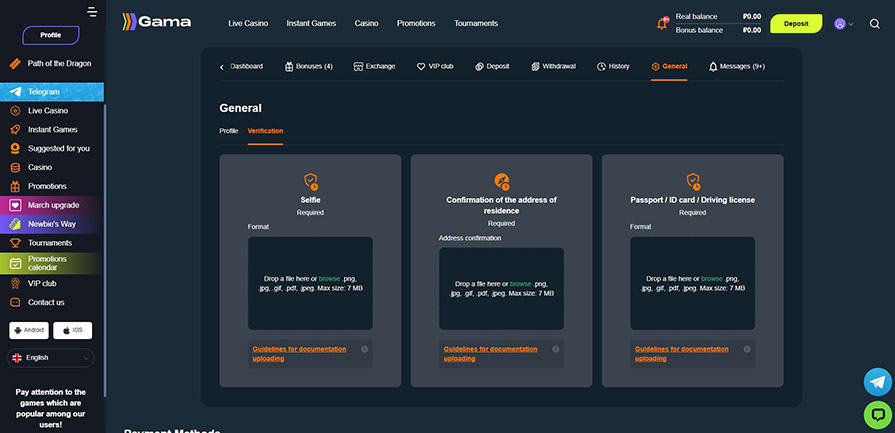Open the user avatar dropdown menu
The height and width of the screenshot is (433, 895).
click(x=844, y=23)
